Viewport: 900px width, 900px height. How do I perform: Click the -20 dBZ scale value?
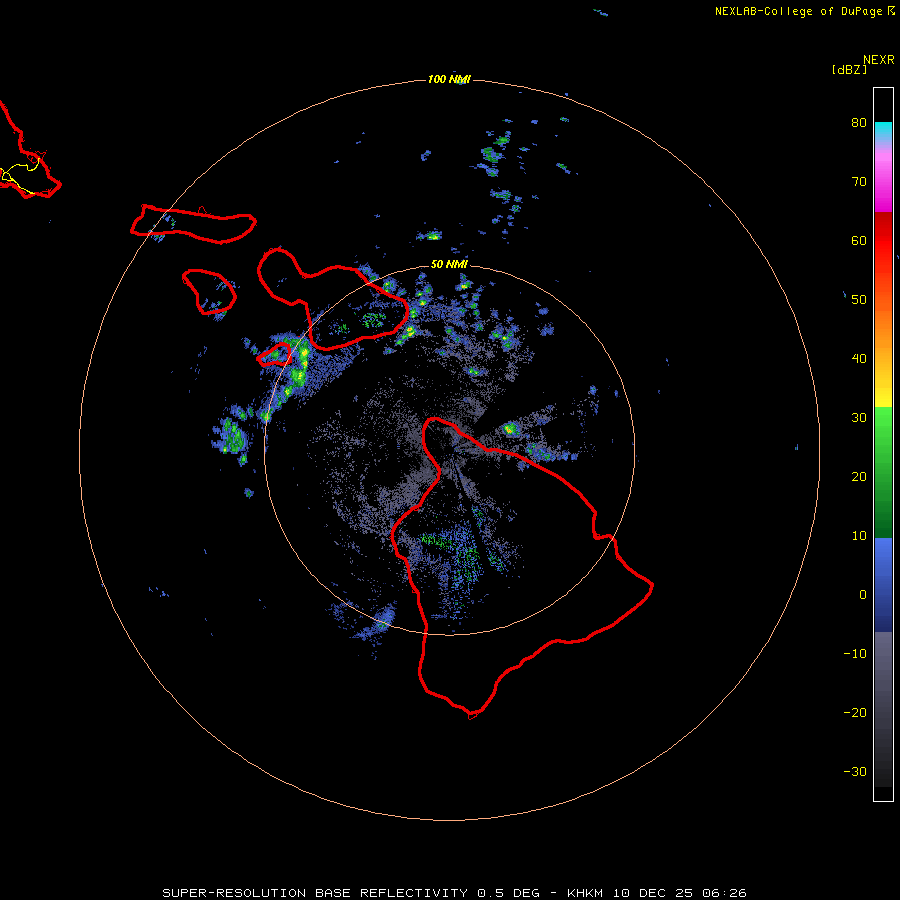click(x=855, y=712)
